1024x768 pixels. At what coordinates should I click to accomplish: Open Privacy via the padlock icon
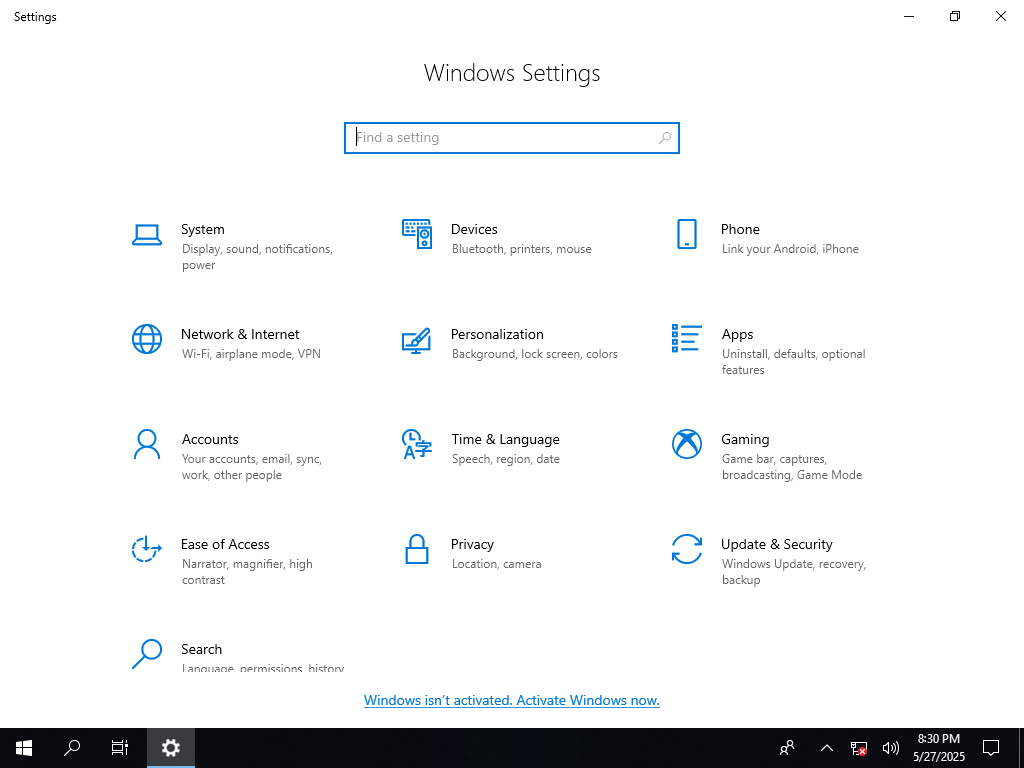click(417, 549)
